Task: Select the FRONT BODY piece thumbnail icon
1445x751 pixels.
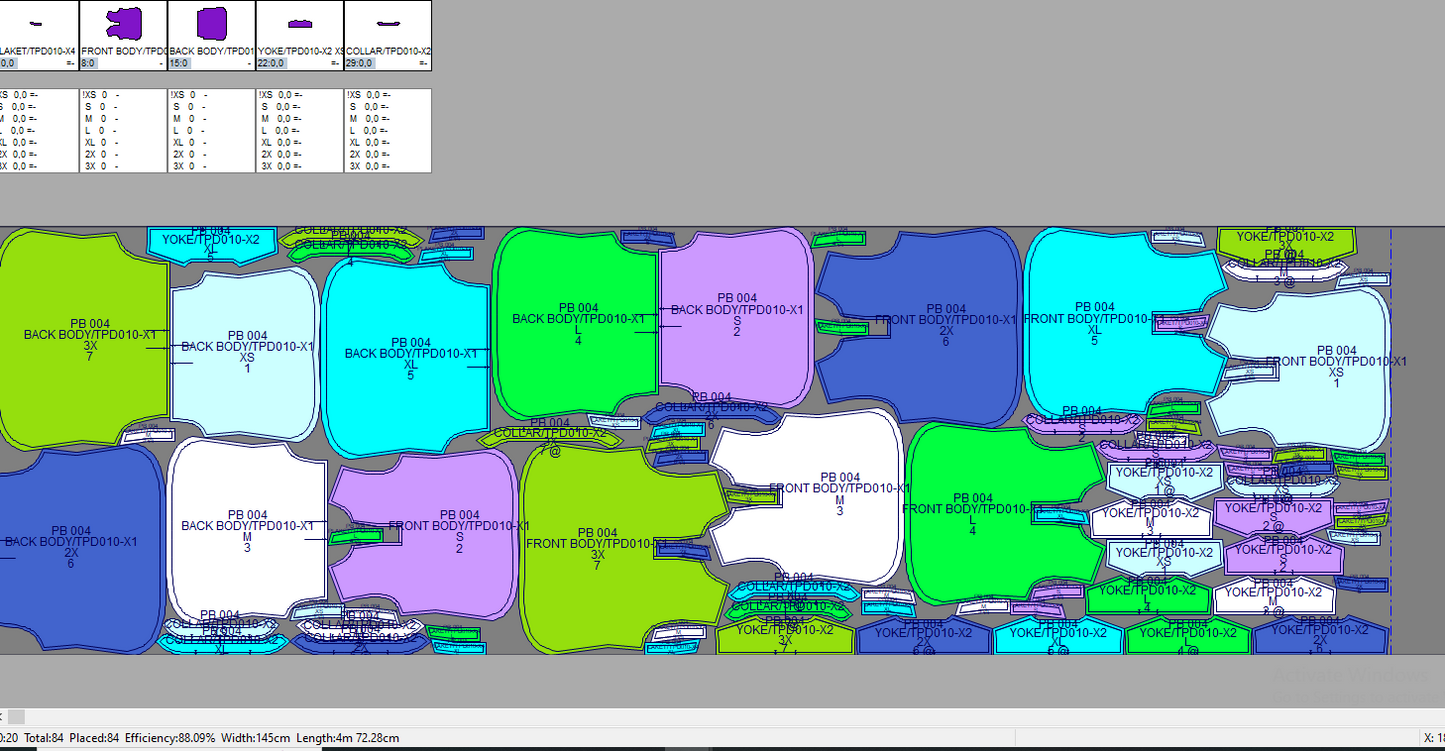Action: [x=124, y=22]
